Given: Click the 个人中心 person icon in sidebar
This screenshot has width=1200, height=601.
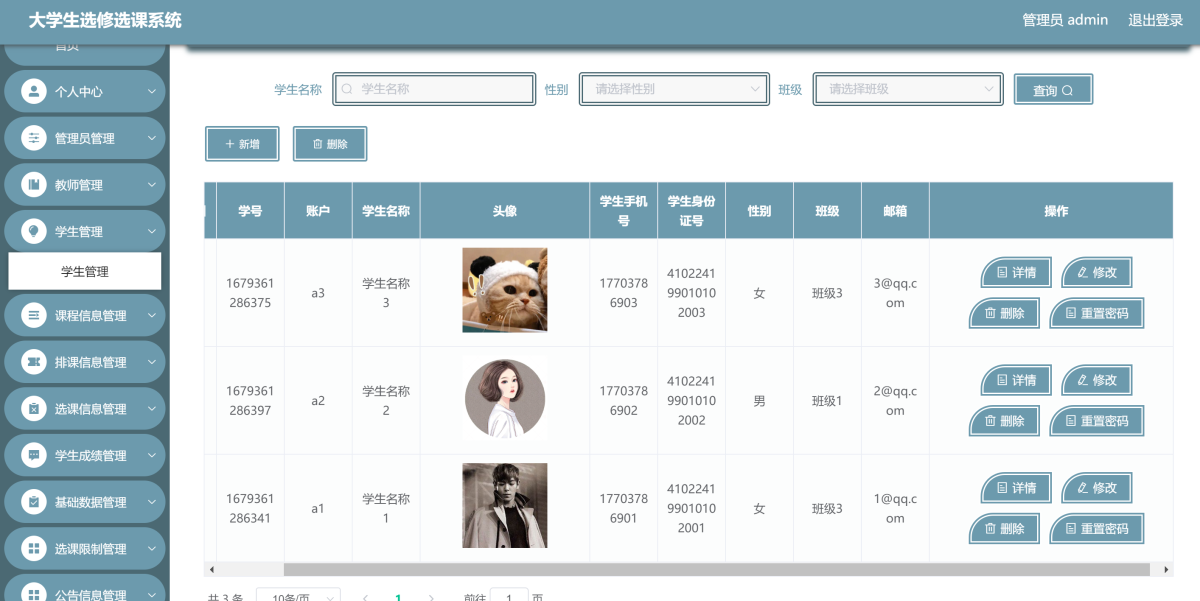Looking at the screenshot, I should pyautogui.click(x=34, y=92).
